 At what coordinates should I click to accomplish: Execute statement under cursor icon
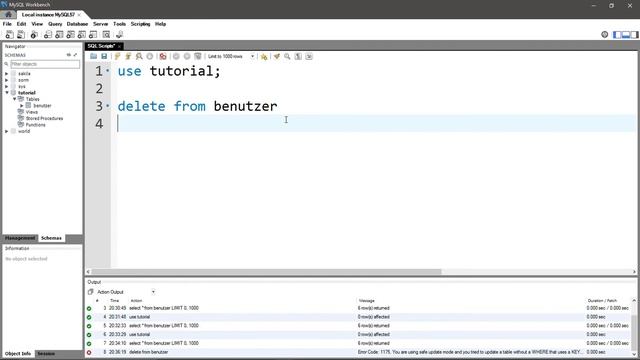click(128, 56)
